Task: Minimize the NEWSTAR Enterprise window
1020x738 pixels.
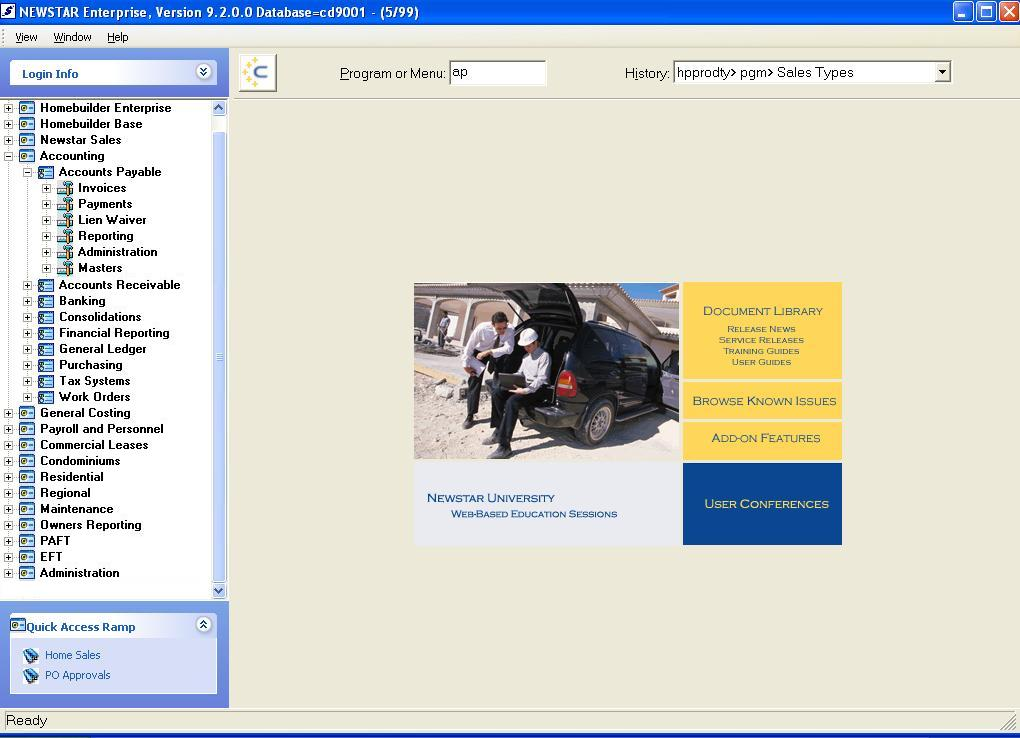Action: pyautogui.click(x=963, y=12)
